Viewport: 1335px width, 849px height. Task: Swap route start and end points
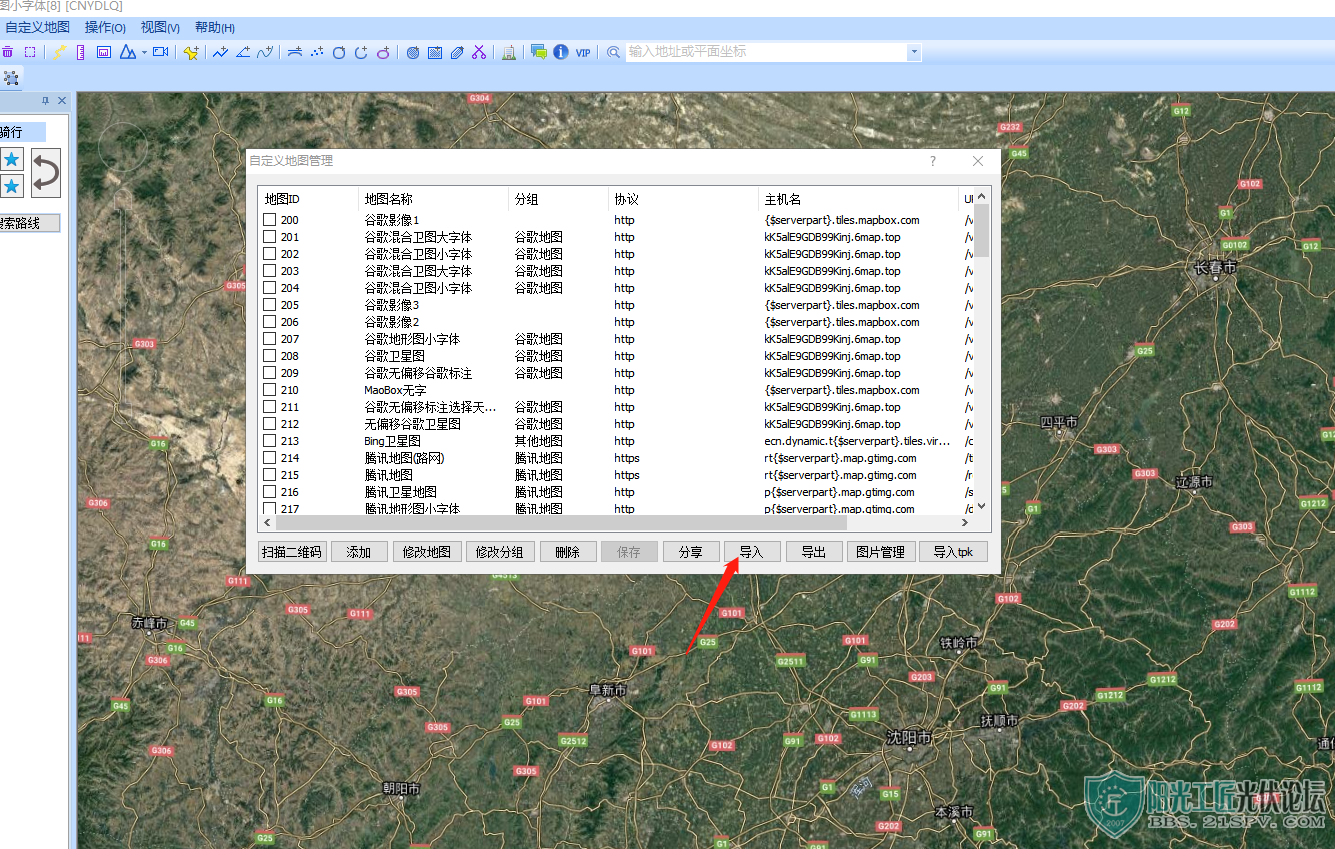pyautogui.click(x=46, y=173)
